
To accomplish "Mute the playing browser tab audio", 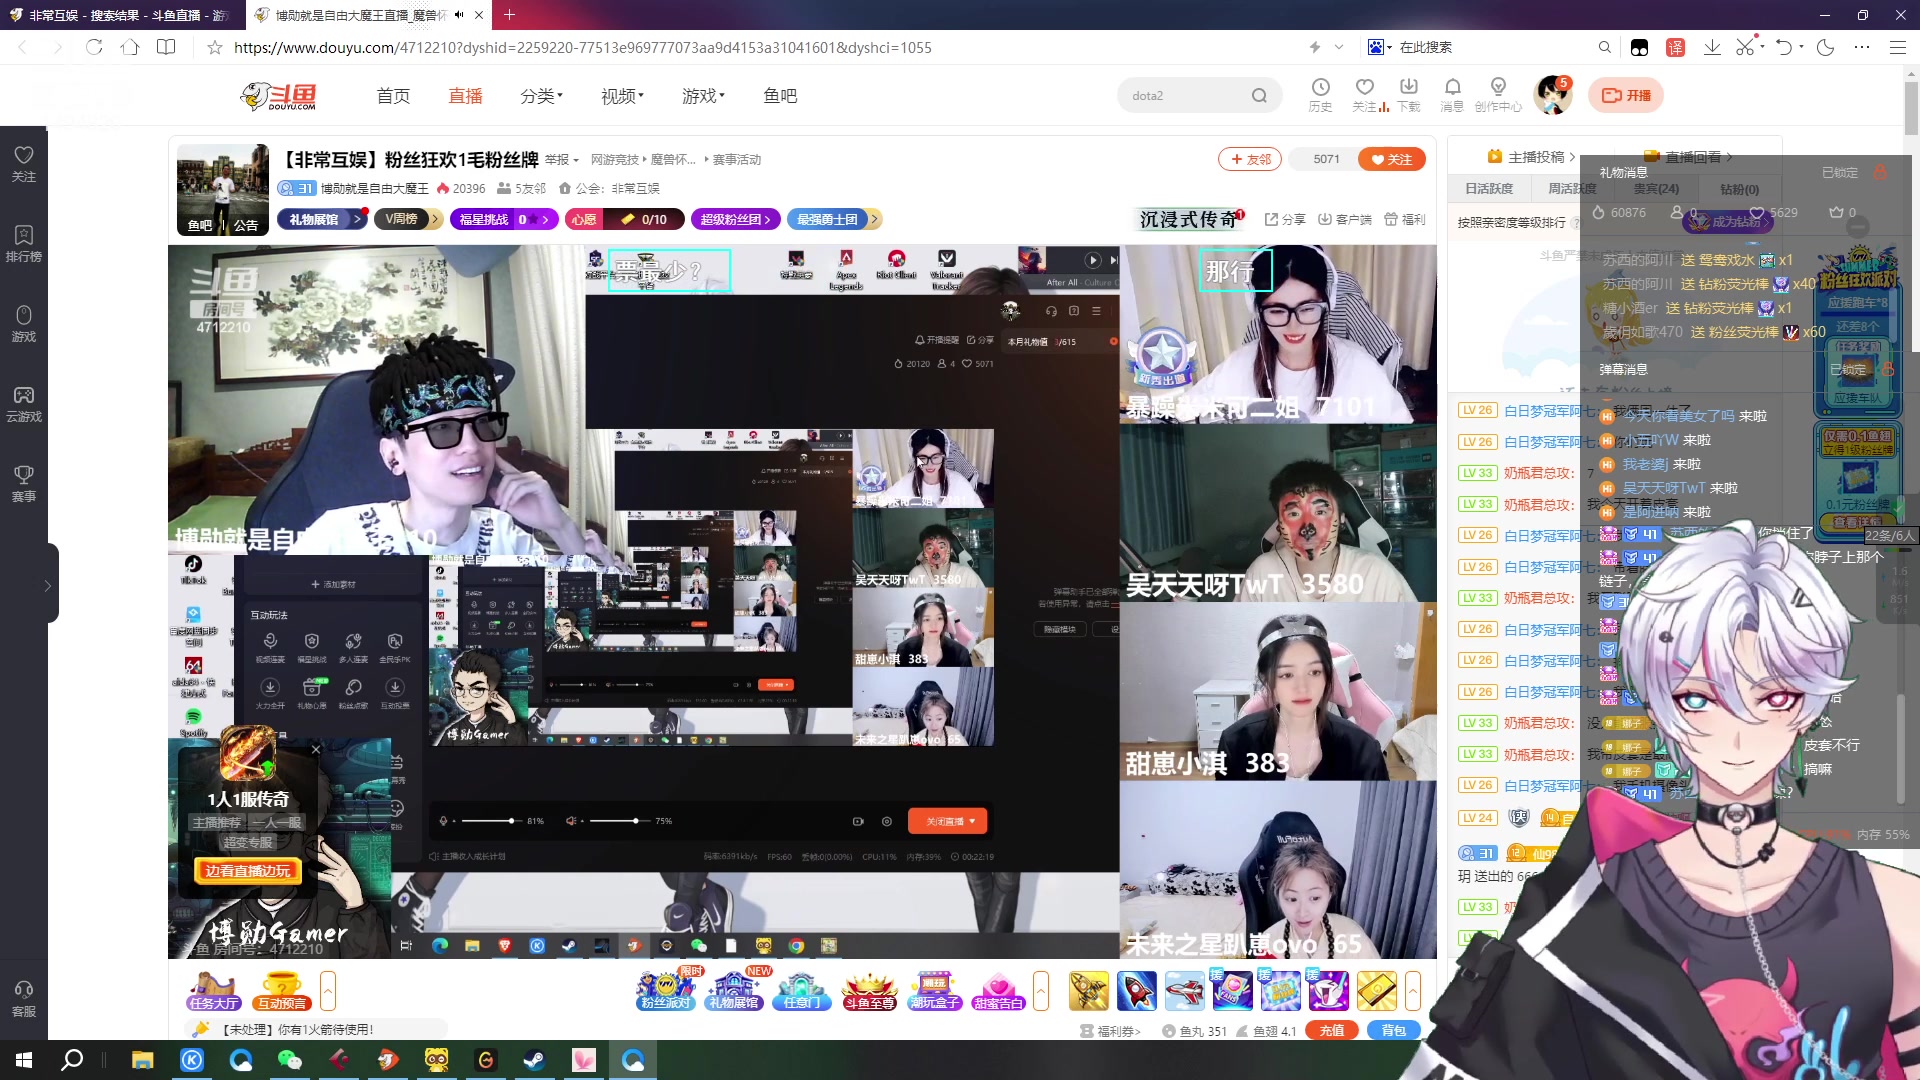I will (x=459, y=15).
